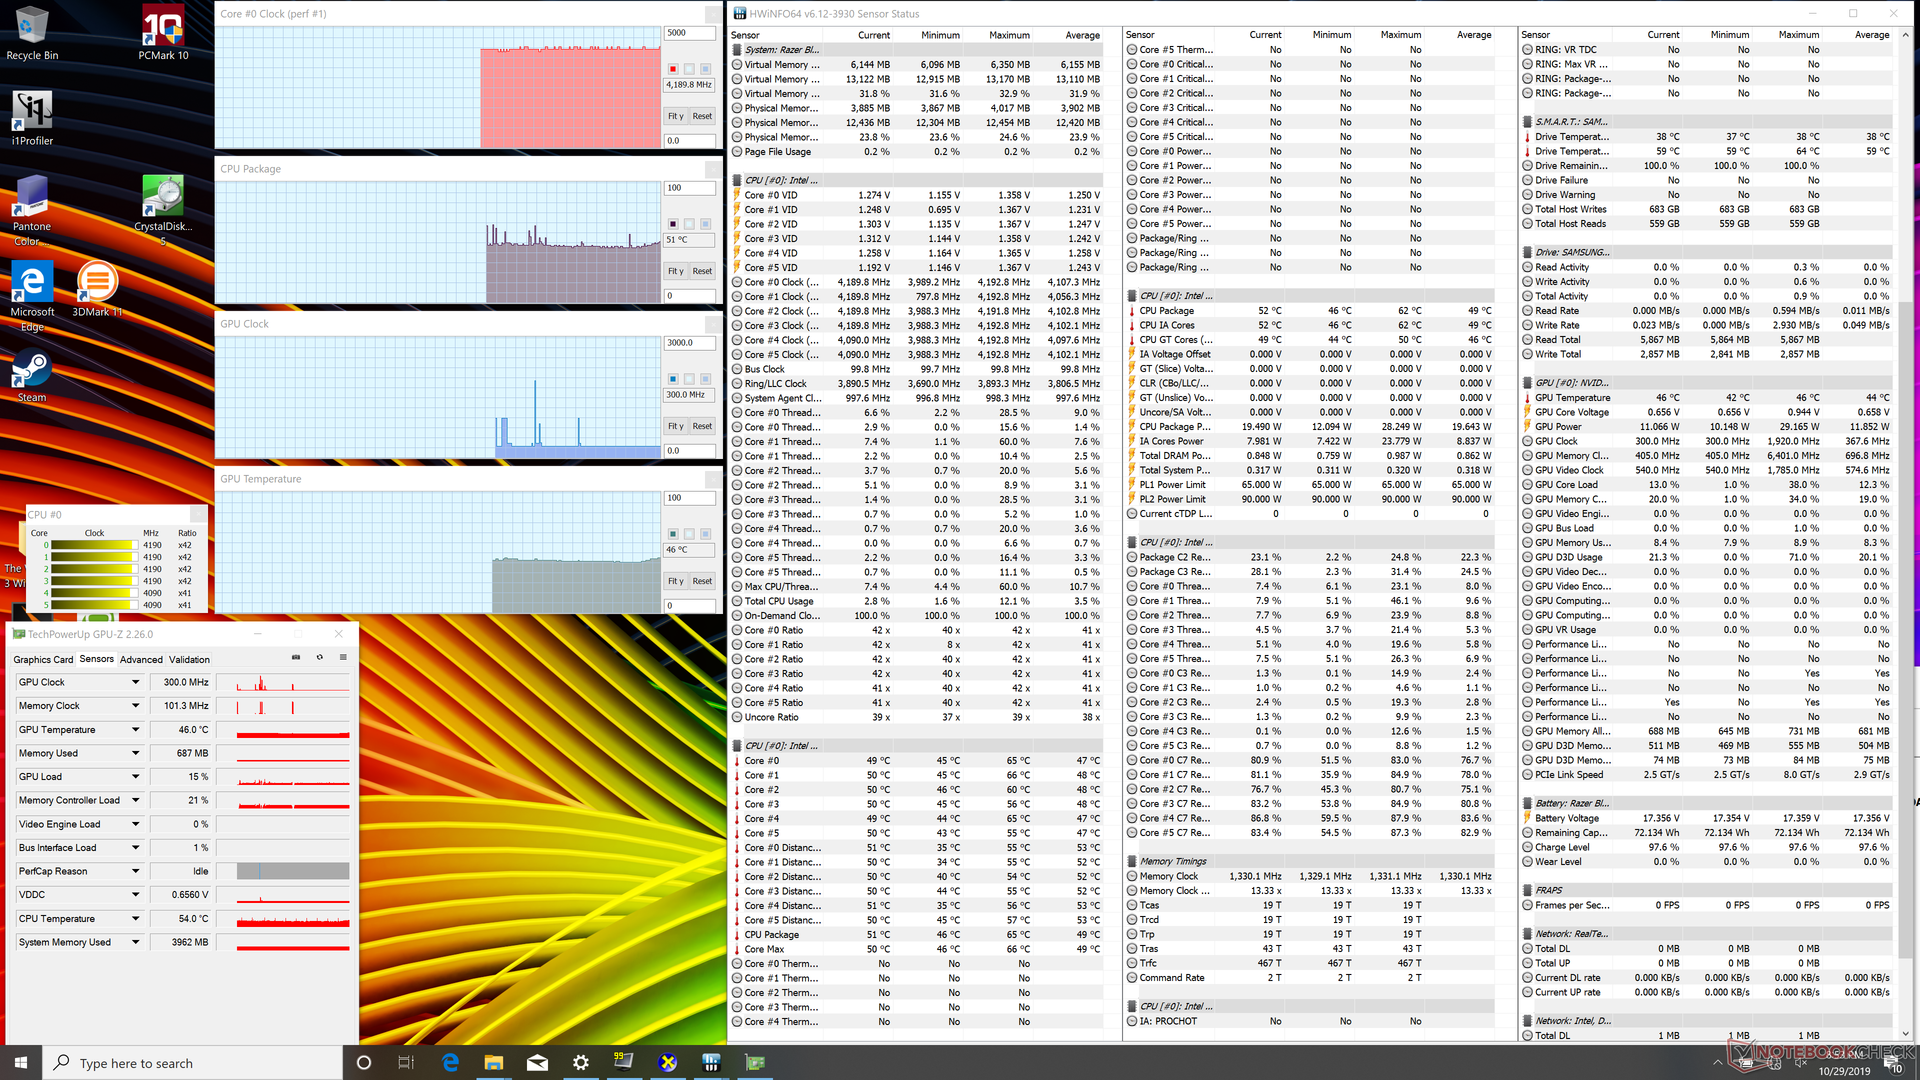The height and width of the screenshot is (1080, 1920).
Task: Expand the GPU Clock sensor dropdown
Action: pos(135,682)
